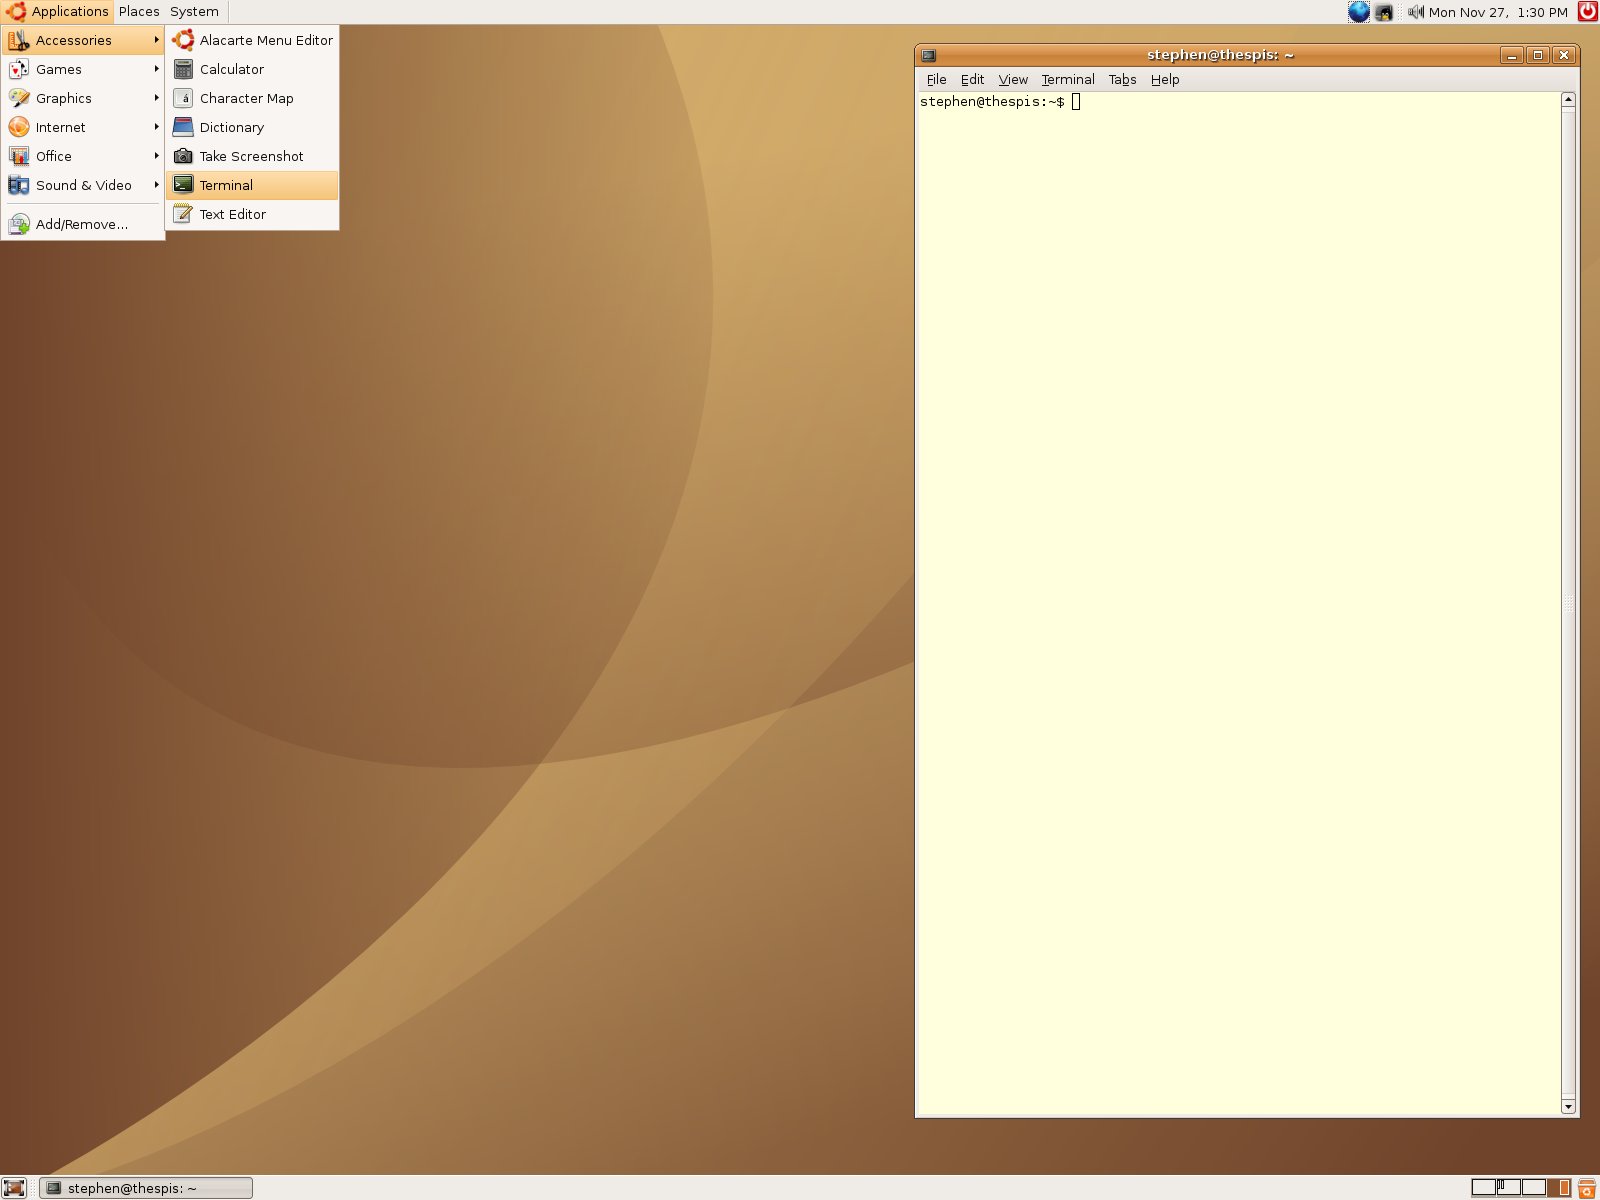Image resolution: width=1600 pixels, height=1200 pixels.
Task: Switch to the second workspace
Action: point(1509,1188)
